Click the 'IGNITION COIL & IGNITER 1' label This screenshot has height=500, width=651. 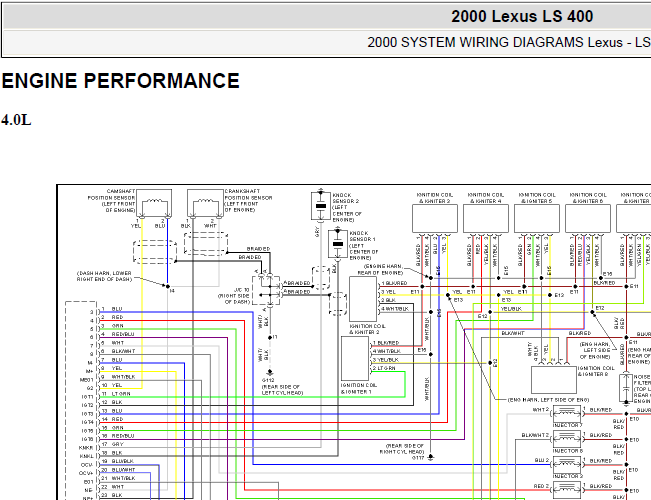pyautogui.click(x=359, y=389)
